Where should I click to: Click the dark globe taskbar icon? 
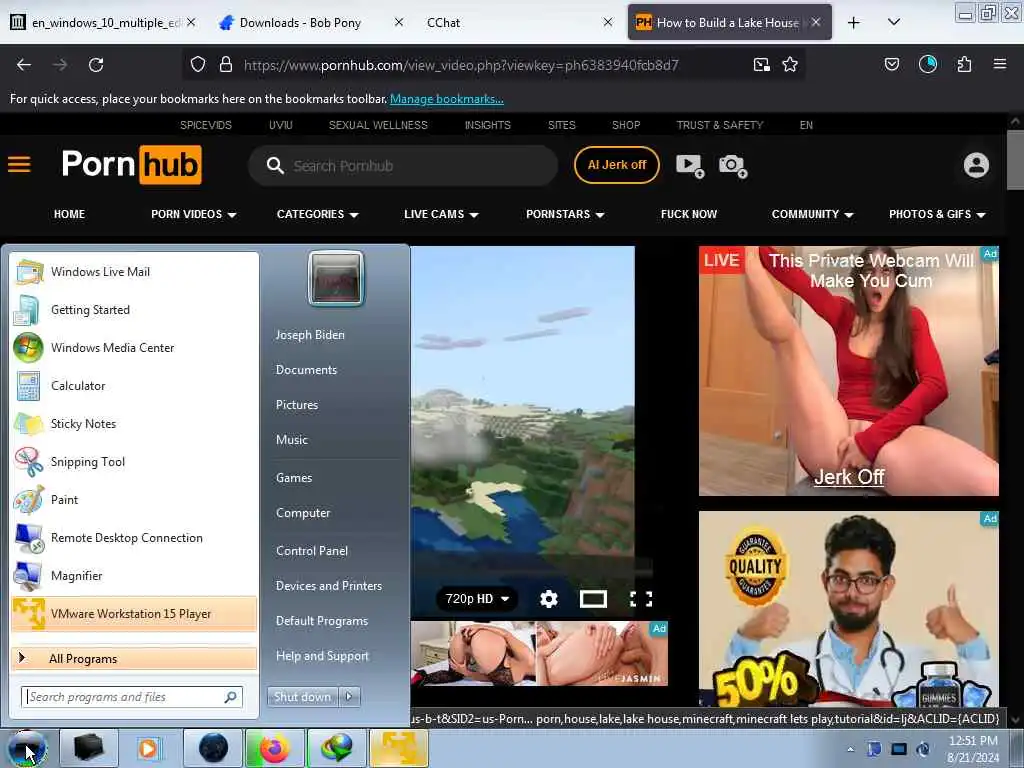pyautogui.click(x=213, y=748)
